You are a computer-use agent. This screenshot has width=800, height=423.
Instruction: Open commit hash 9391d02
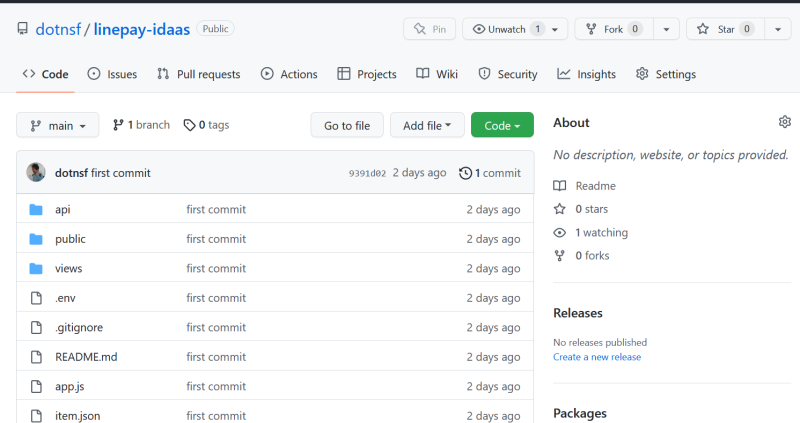pyautogui.click(x=367, y=173)
